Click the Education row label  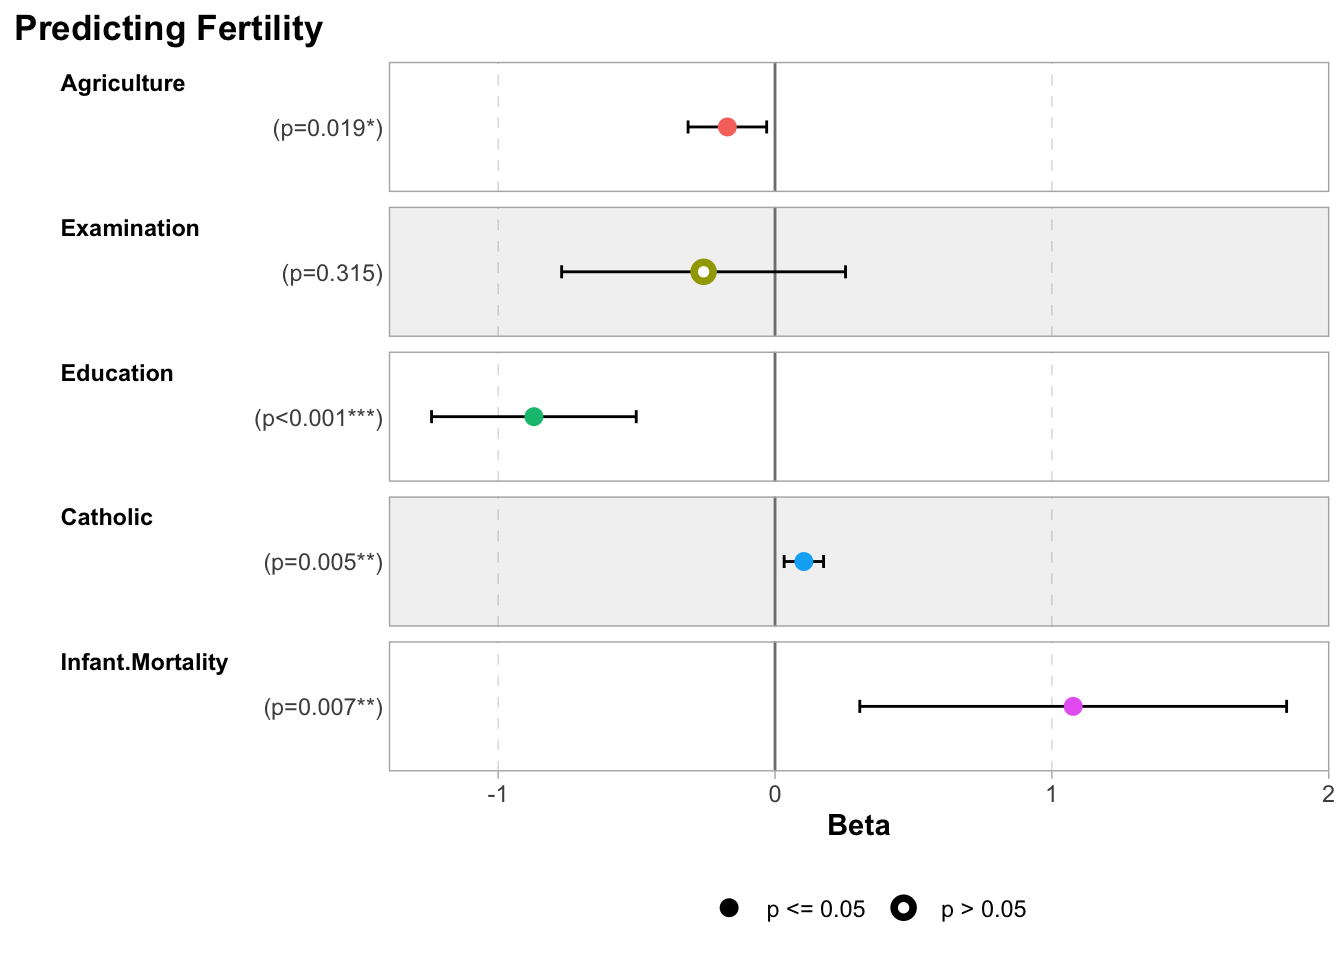pos(117,373)
